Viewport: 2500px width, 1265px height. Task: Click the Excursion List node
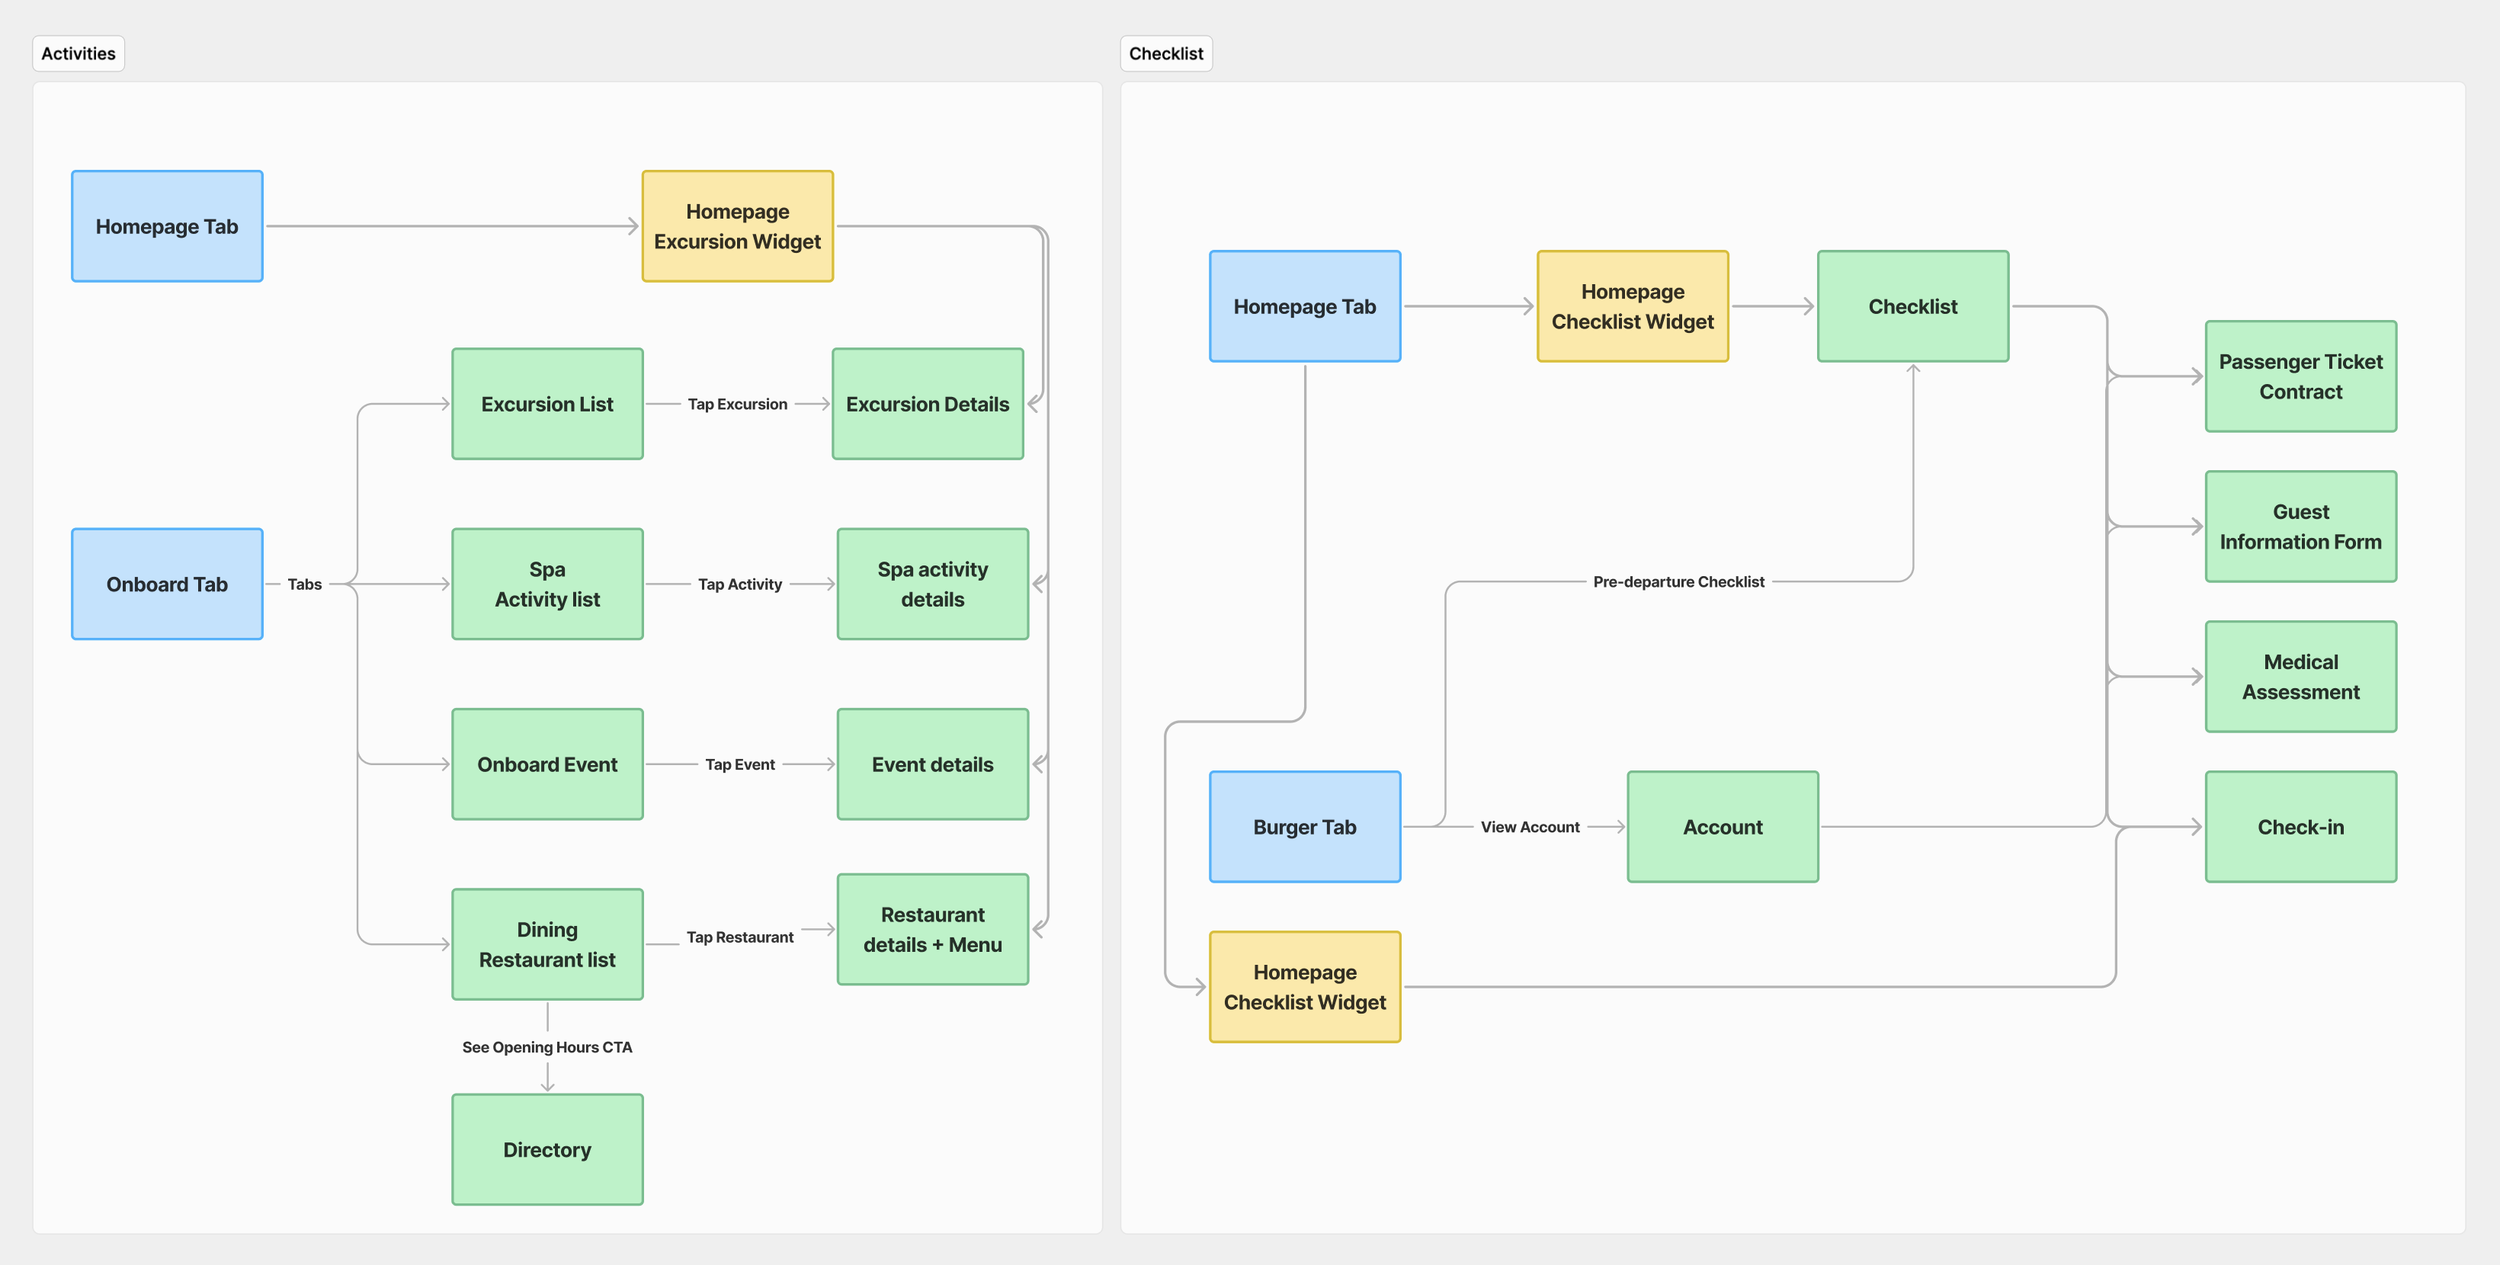point(547,404)
